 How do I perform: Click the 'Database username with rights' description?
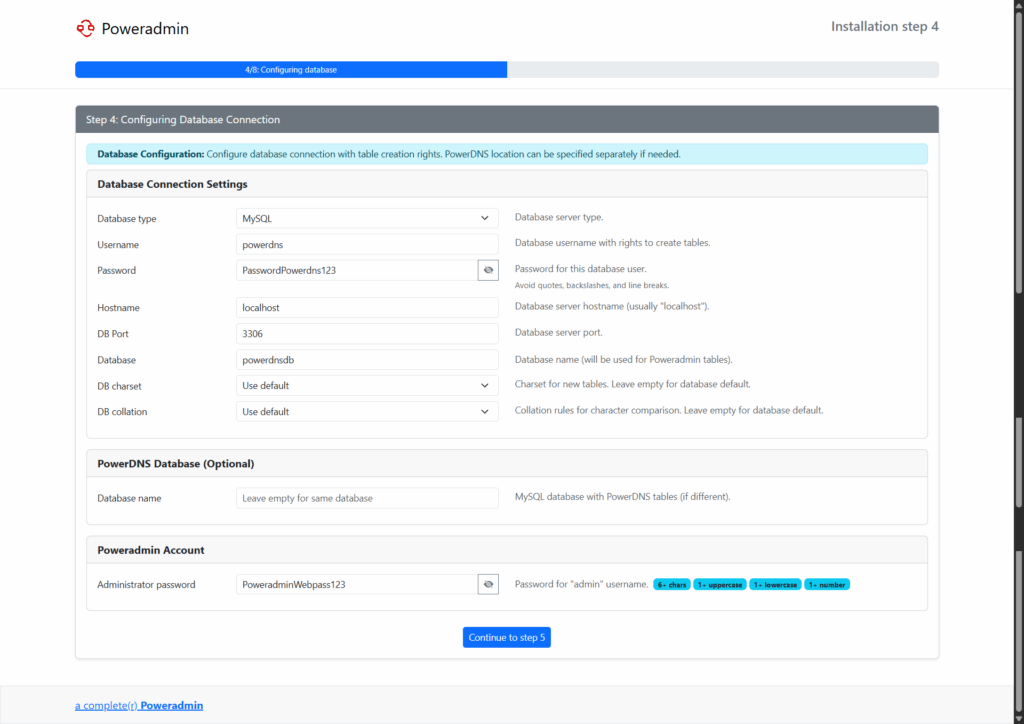pos(613,243)
